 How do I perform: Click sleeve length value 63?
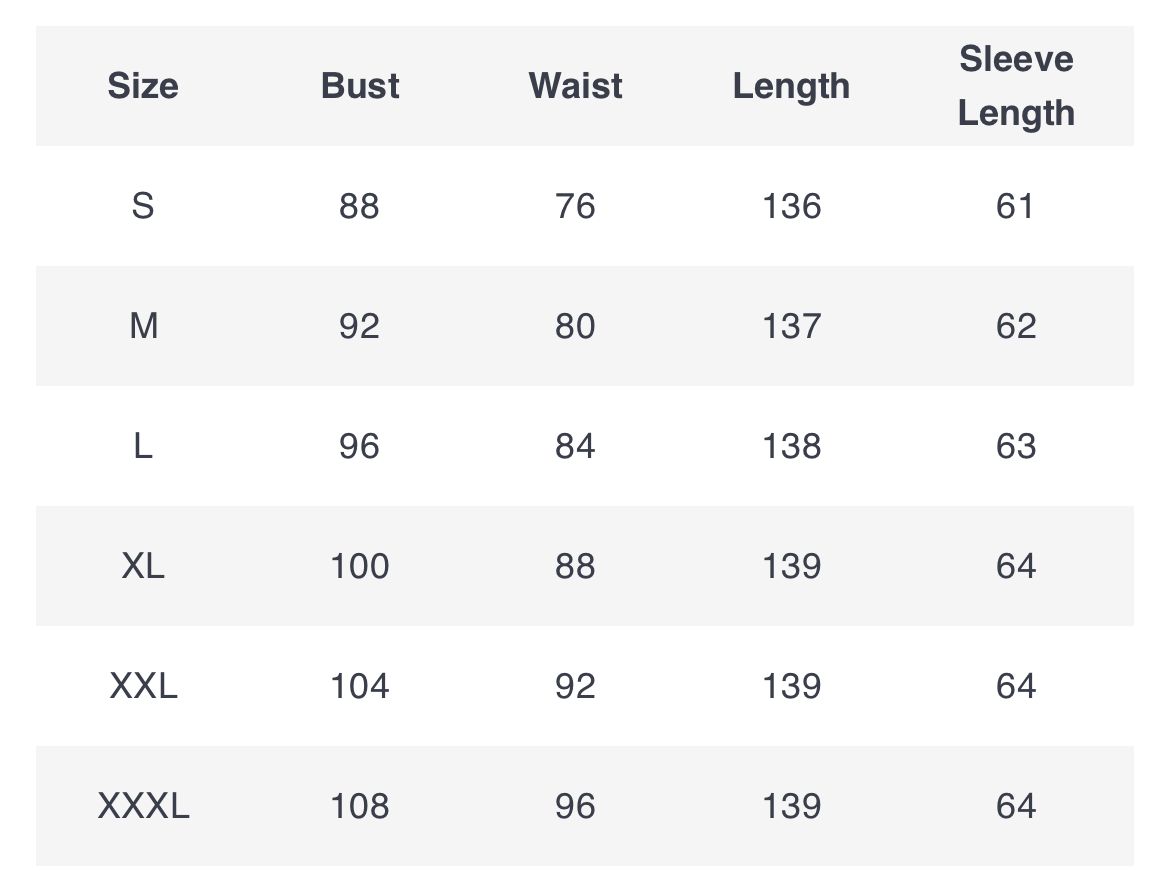click(1016, 446)
